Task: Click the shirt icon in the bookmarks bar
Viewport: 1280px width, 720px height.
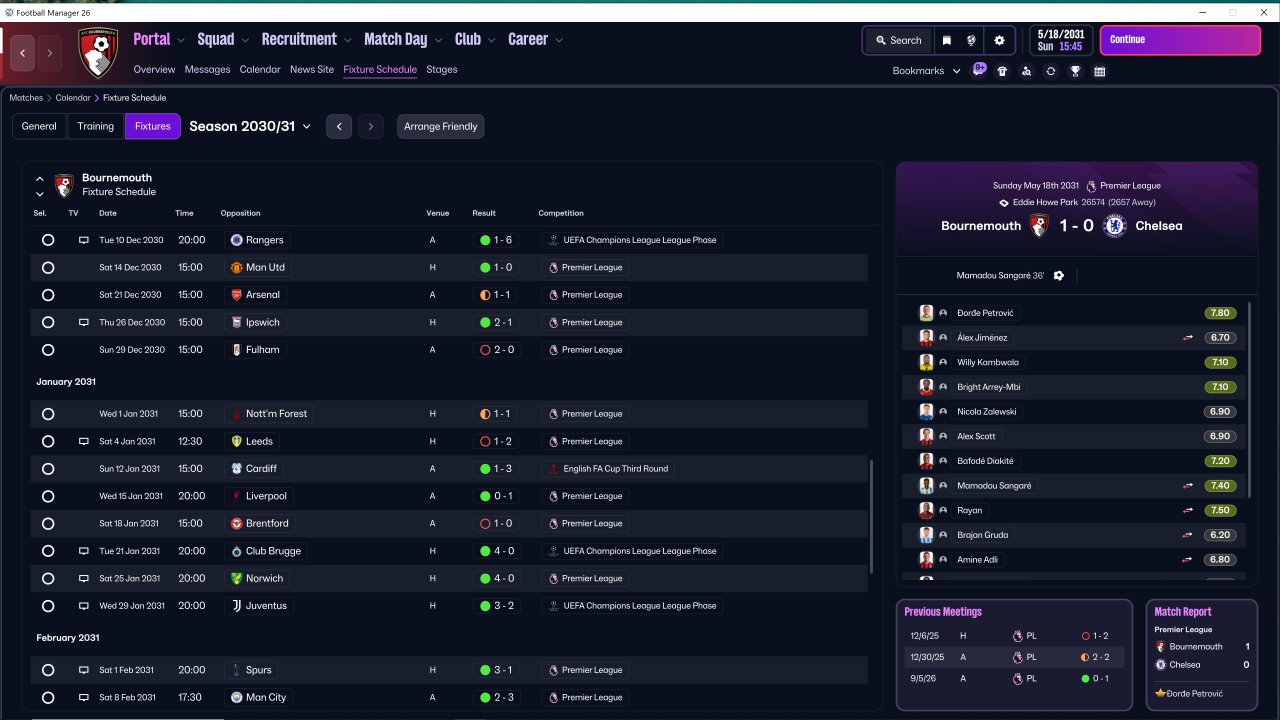Action: point(1002,71)
